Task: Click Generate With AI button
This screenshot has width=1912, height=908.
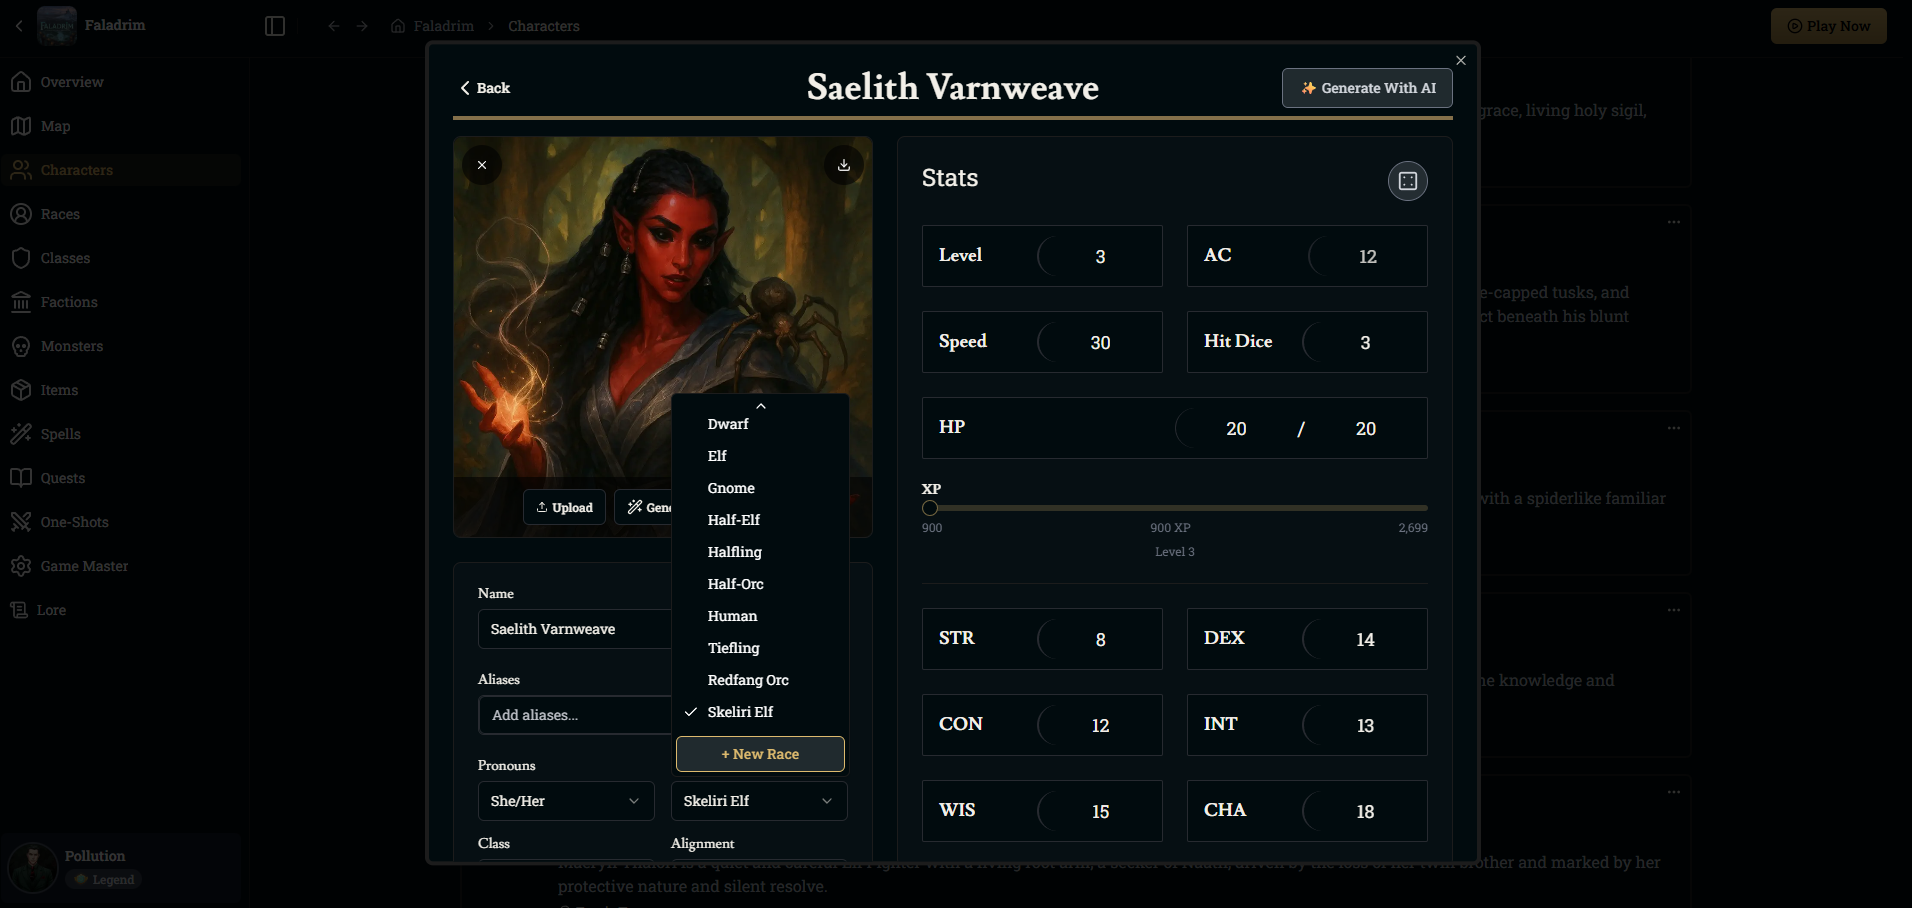Action: [1367, 88]
